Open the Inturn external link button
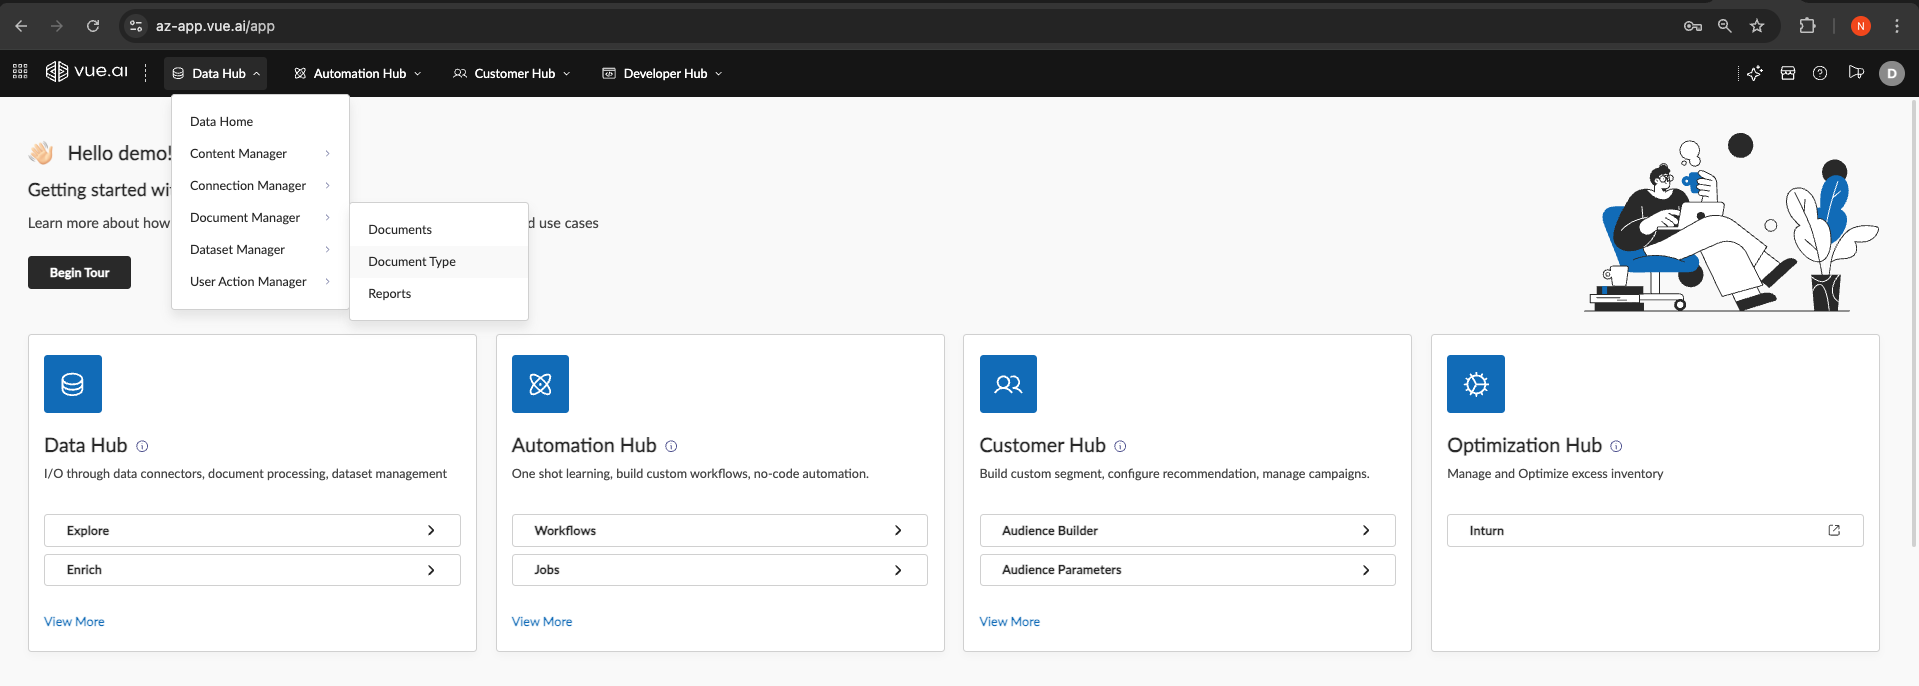Screen dimensions: 1919x686 [1654, 531]
